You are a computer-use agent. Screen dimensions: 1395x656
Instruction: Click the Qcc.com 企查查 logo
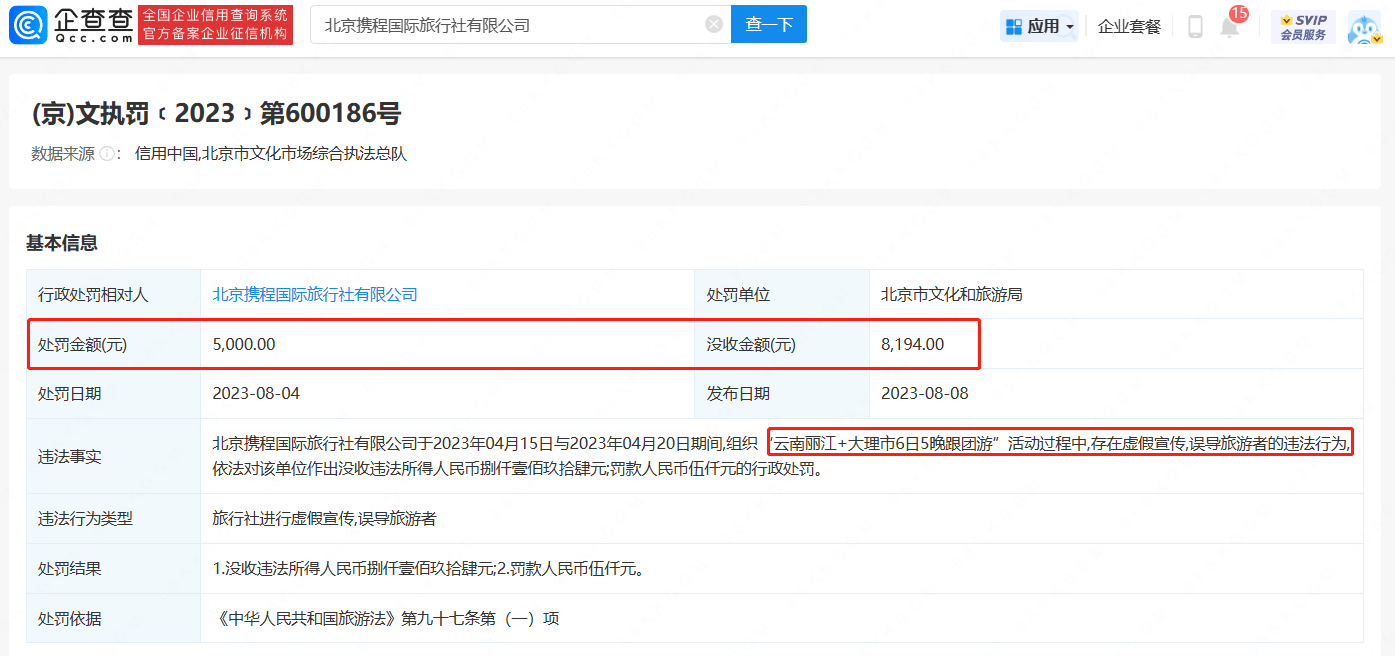[x=70, y=25]
